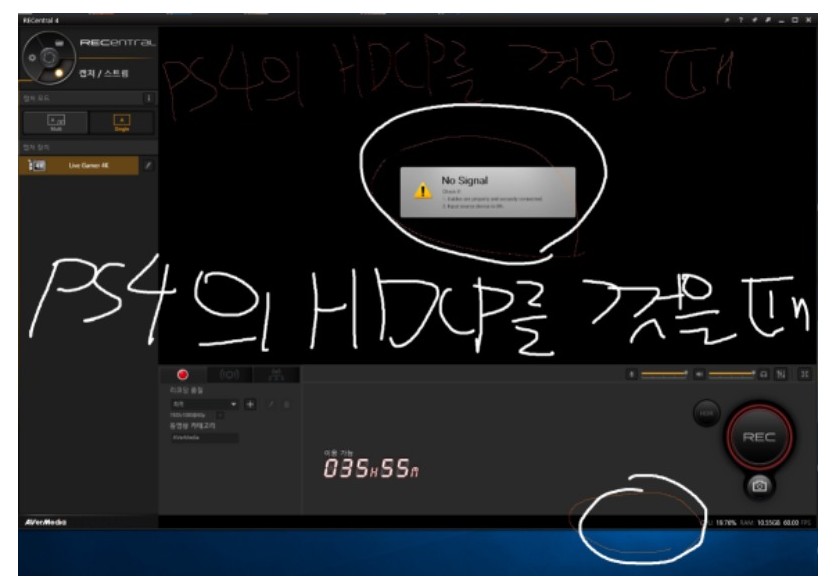This screenshot has height=588, width=835.
Task: Switch to the multi-stream tab
Action: click(x=276, y=375)
